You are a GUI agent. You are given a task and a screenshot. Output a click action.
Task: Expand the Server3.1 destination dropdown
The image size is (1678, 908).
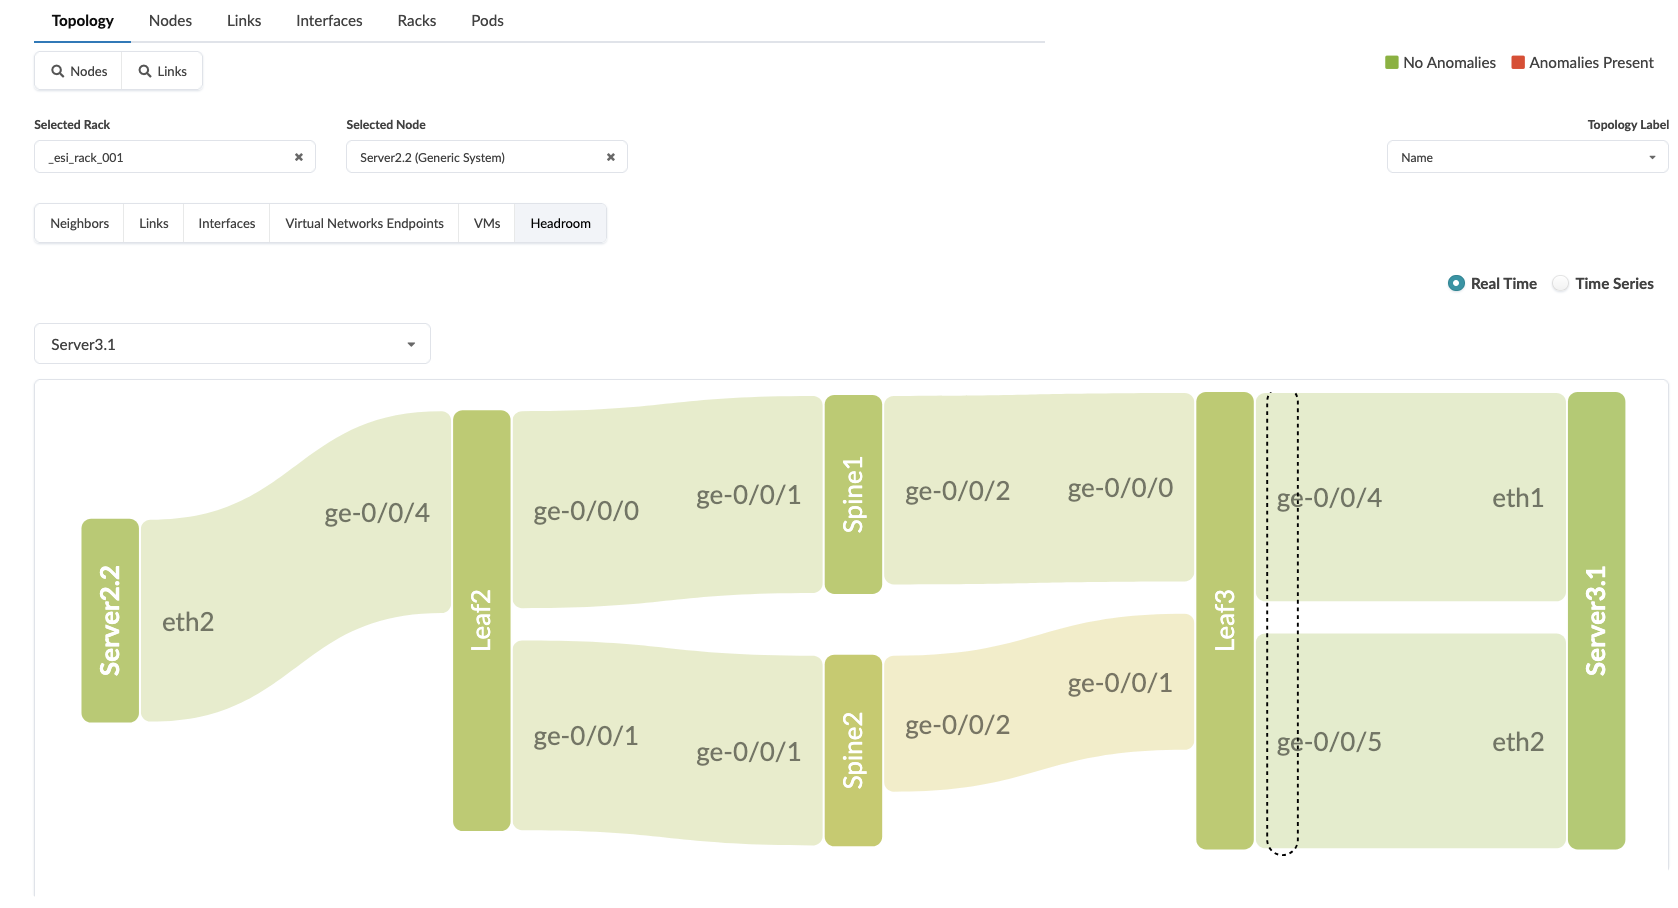click(232, 344)
